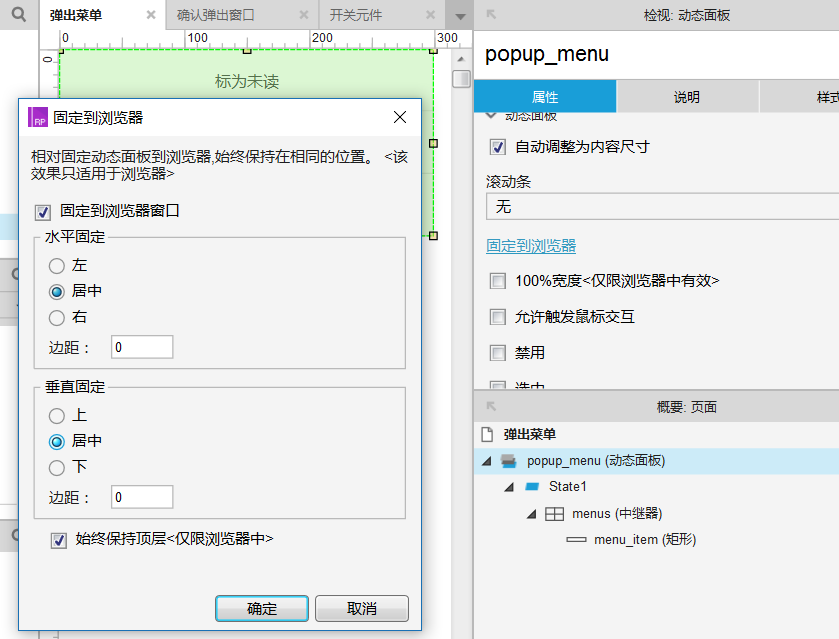Collapse the menus repeater node triangle

(531, 514)
